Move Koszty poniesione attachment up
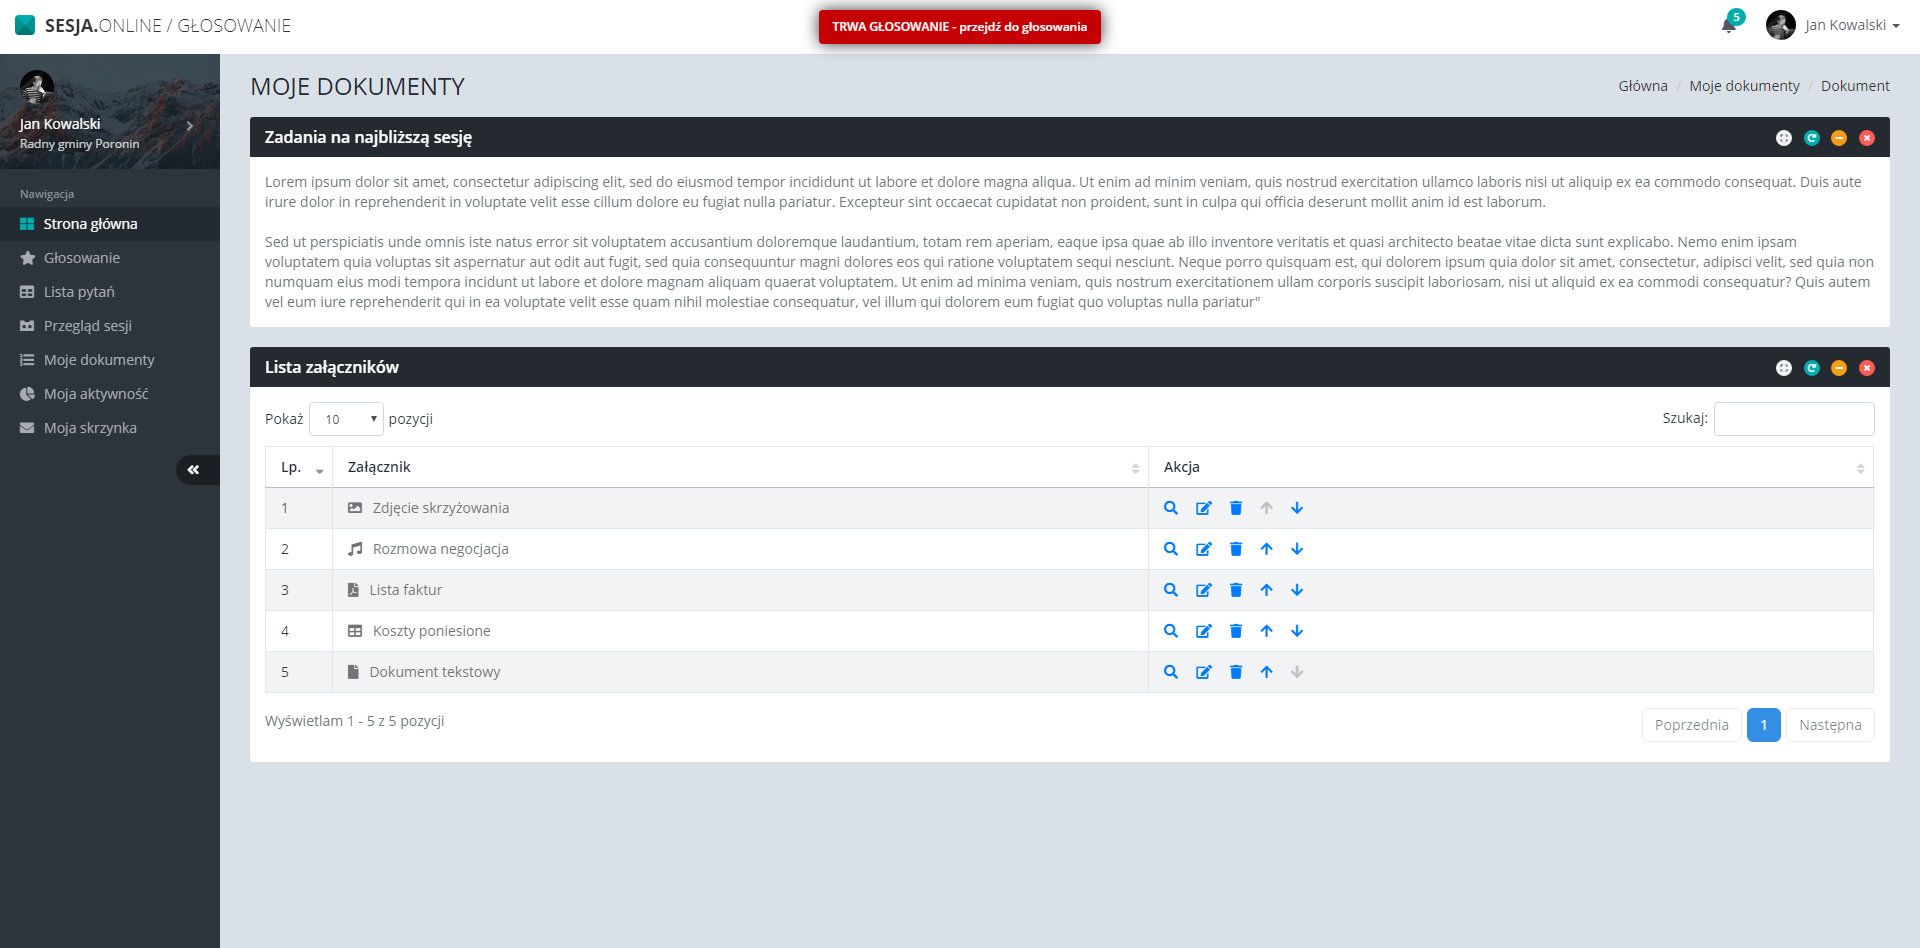The width and height of the screenshot is (1920, 948). coord(1266,631)
